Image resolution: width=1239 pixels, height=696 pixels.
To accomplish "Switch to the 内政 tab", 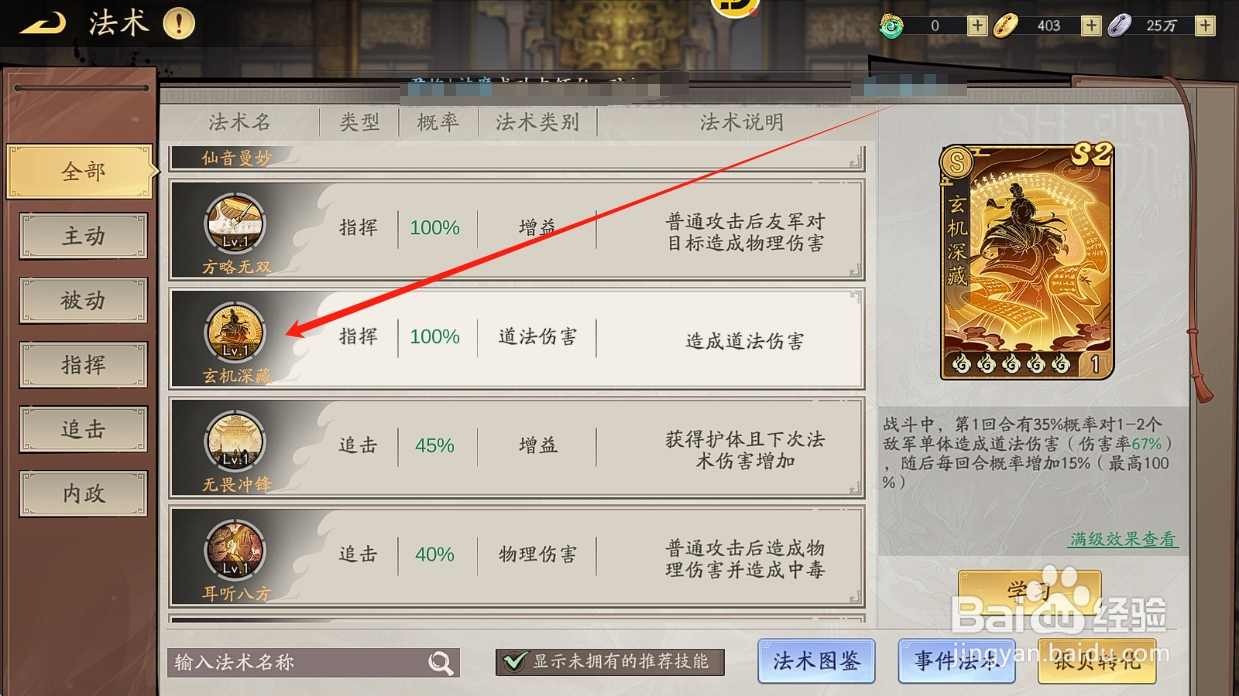I will coord(83,494).
